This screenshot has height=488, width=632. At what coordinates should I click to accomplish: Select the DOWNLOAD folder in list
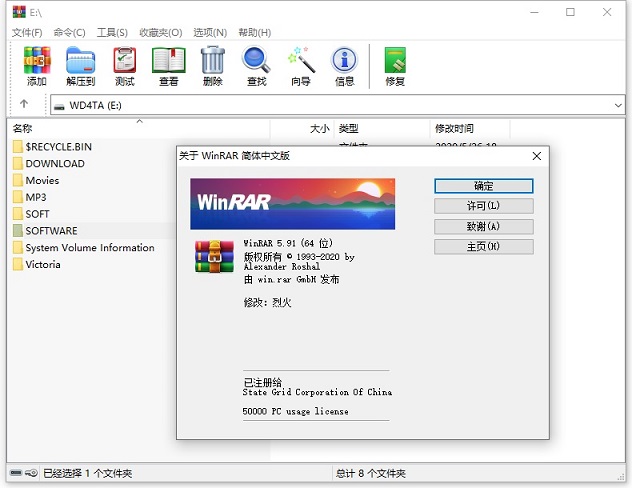coord(55,163)
